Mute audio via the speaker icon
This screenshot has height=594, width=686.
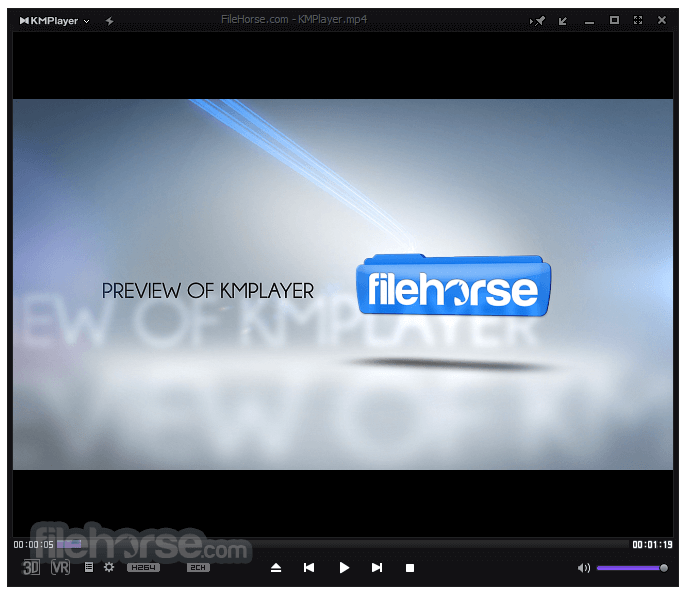click(x=584, y=568)
